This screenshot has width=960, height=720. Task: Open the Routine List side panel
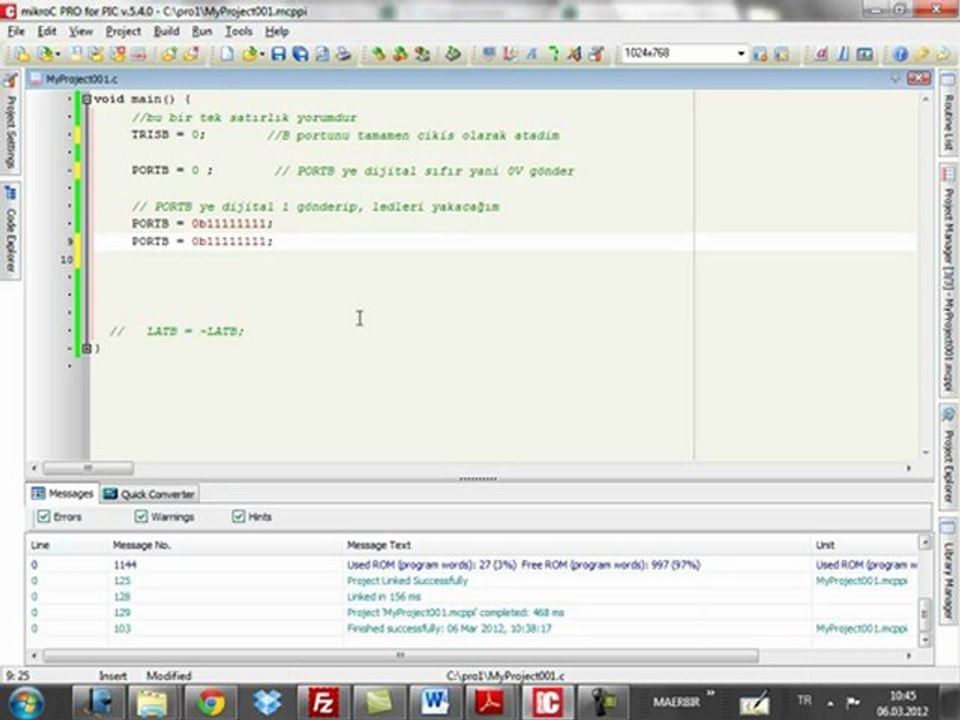pos(948,114)
